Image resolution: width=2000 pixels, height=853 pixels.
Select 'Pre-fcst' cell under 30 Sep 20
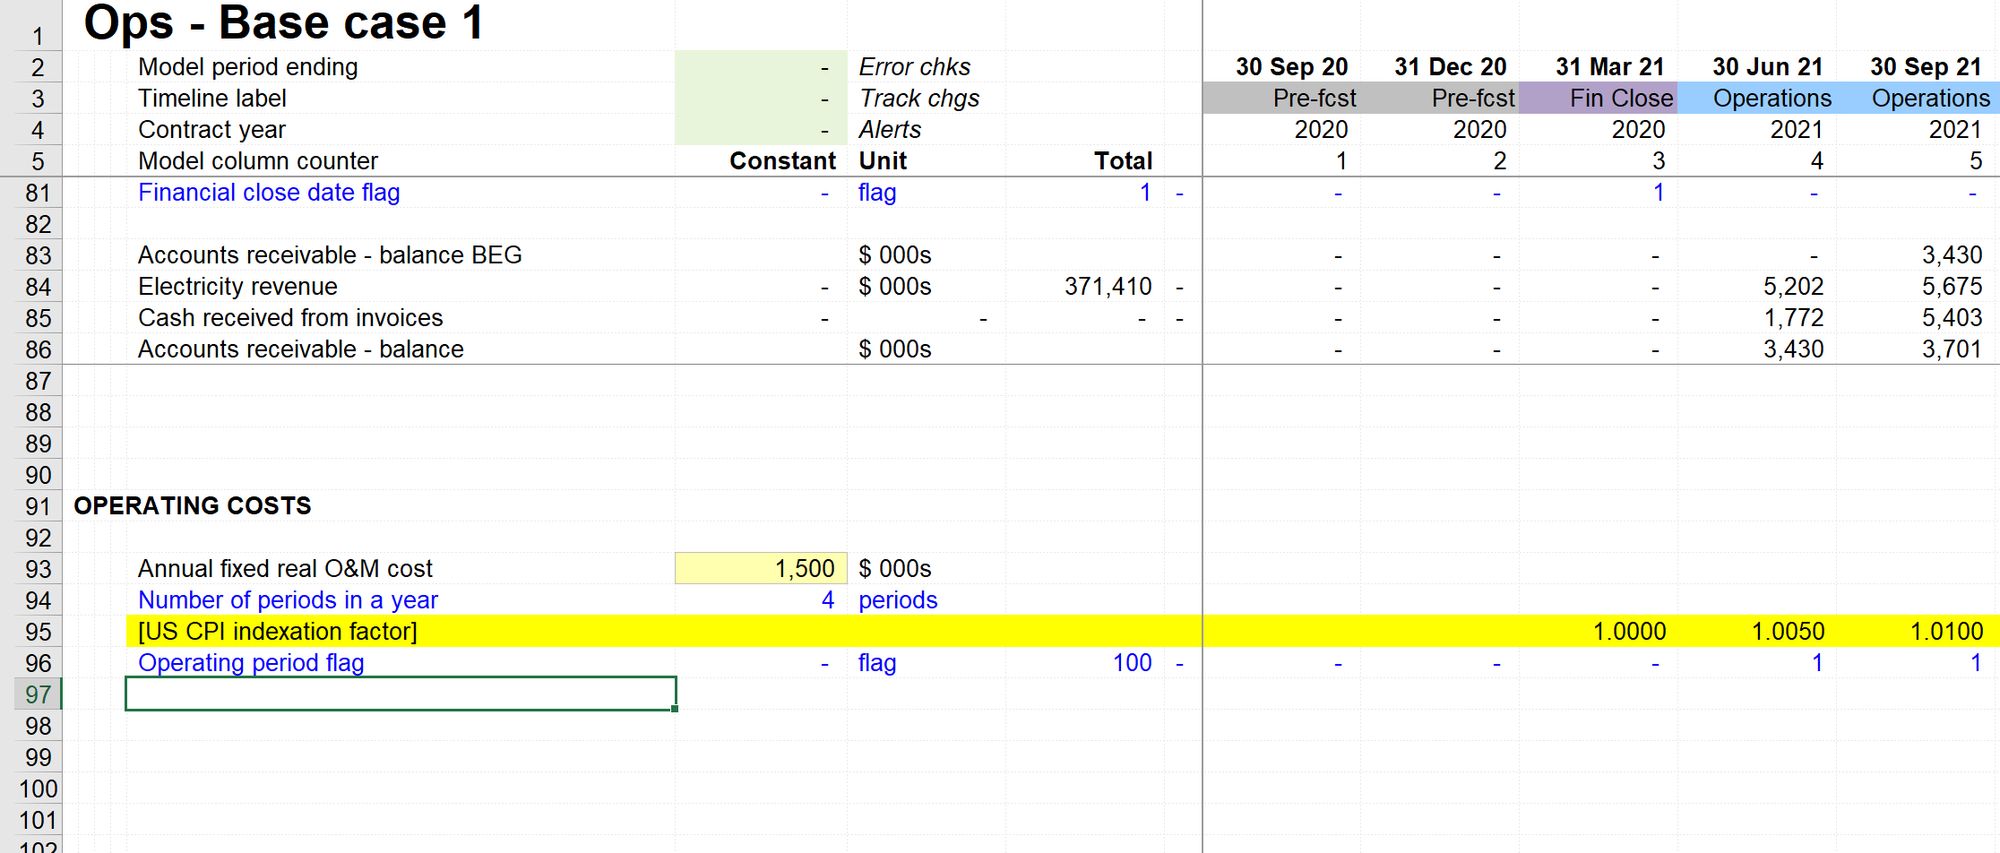point(1281,98)
